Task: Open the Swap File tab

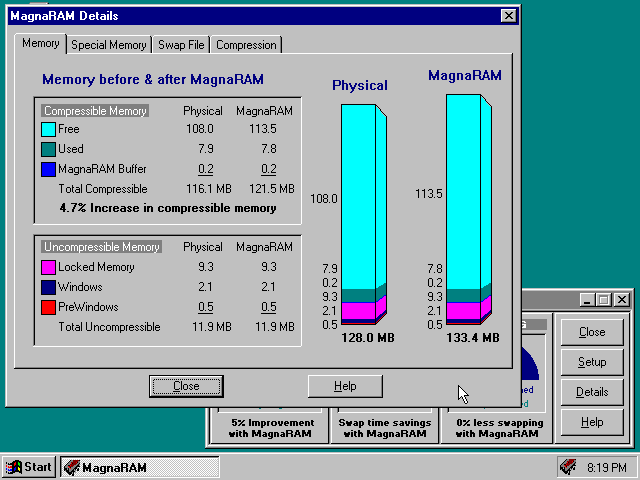Action: [x=181, y=45]
